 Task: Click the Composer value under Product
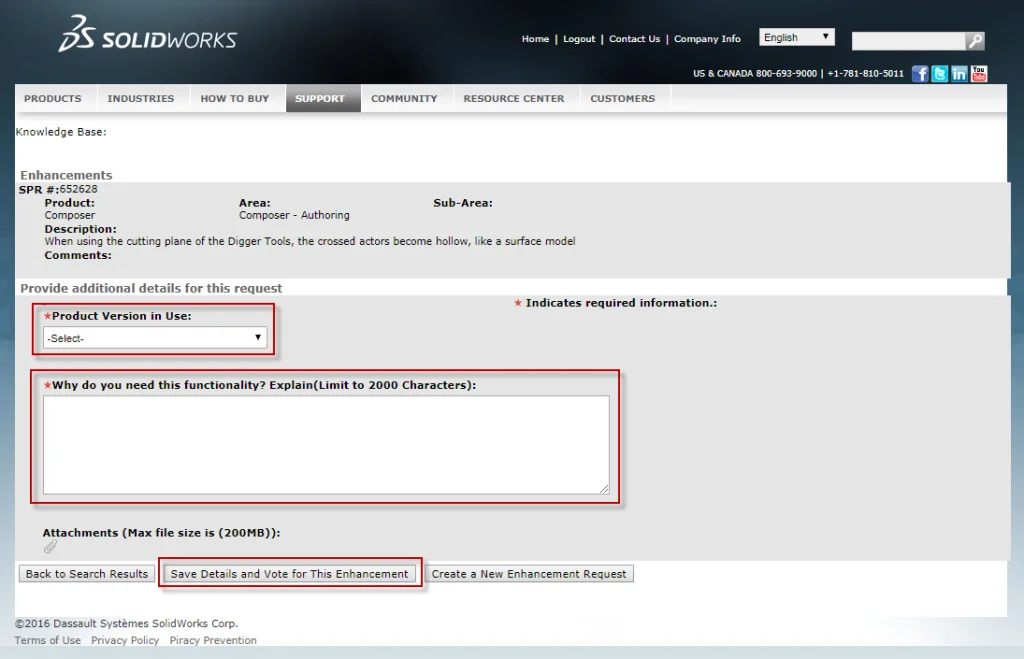pyautogui.click(x=69, y=215)
